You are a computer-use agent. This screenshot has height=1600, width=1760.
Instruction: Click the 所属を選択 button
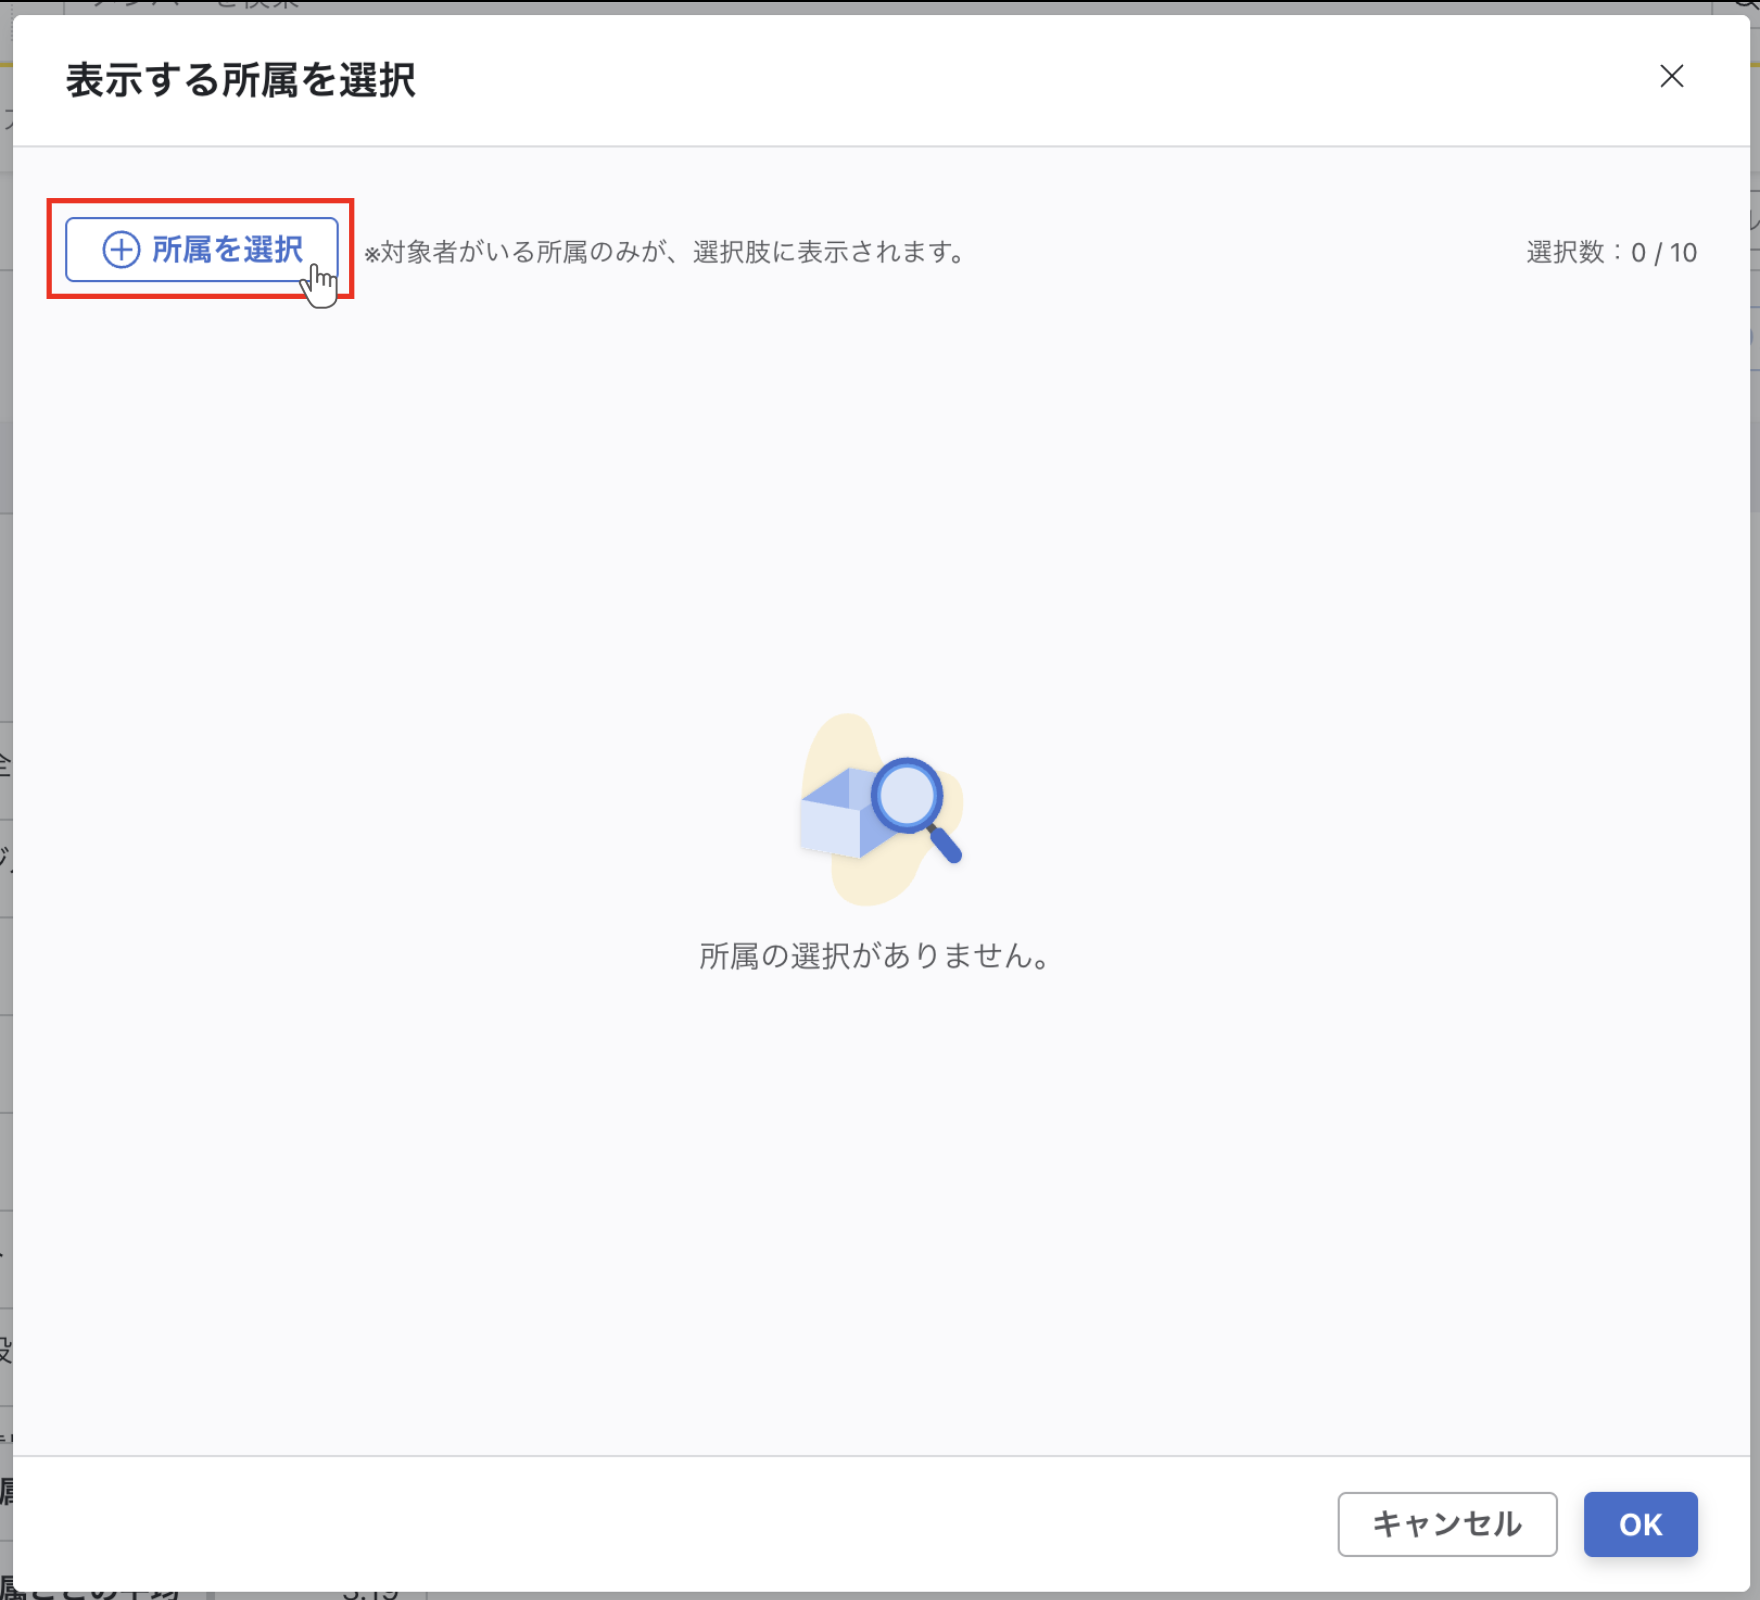[202, 249]
